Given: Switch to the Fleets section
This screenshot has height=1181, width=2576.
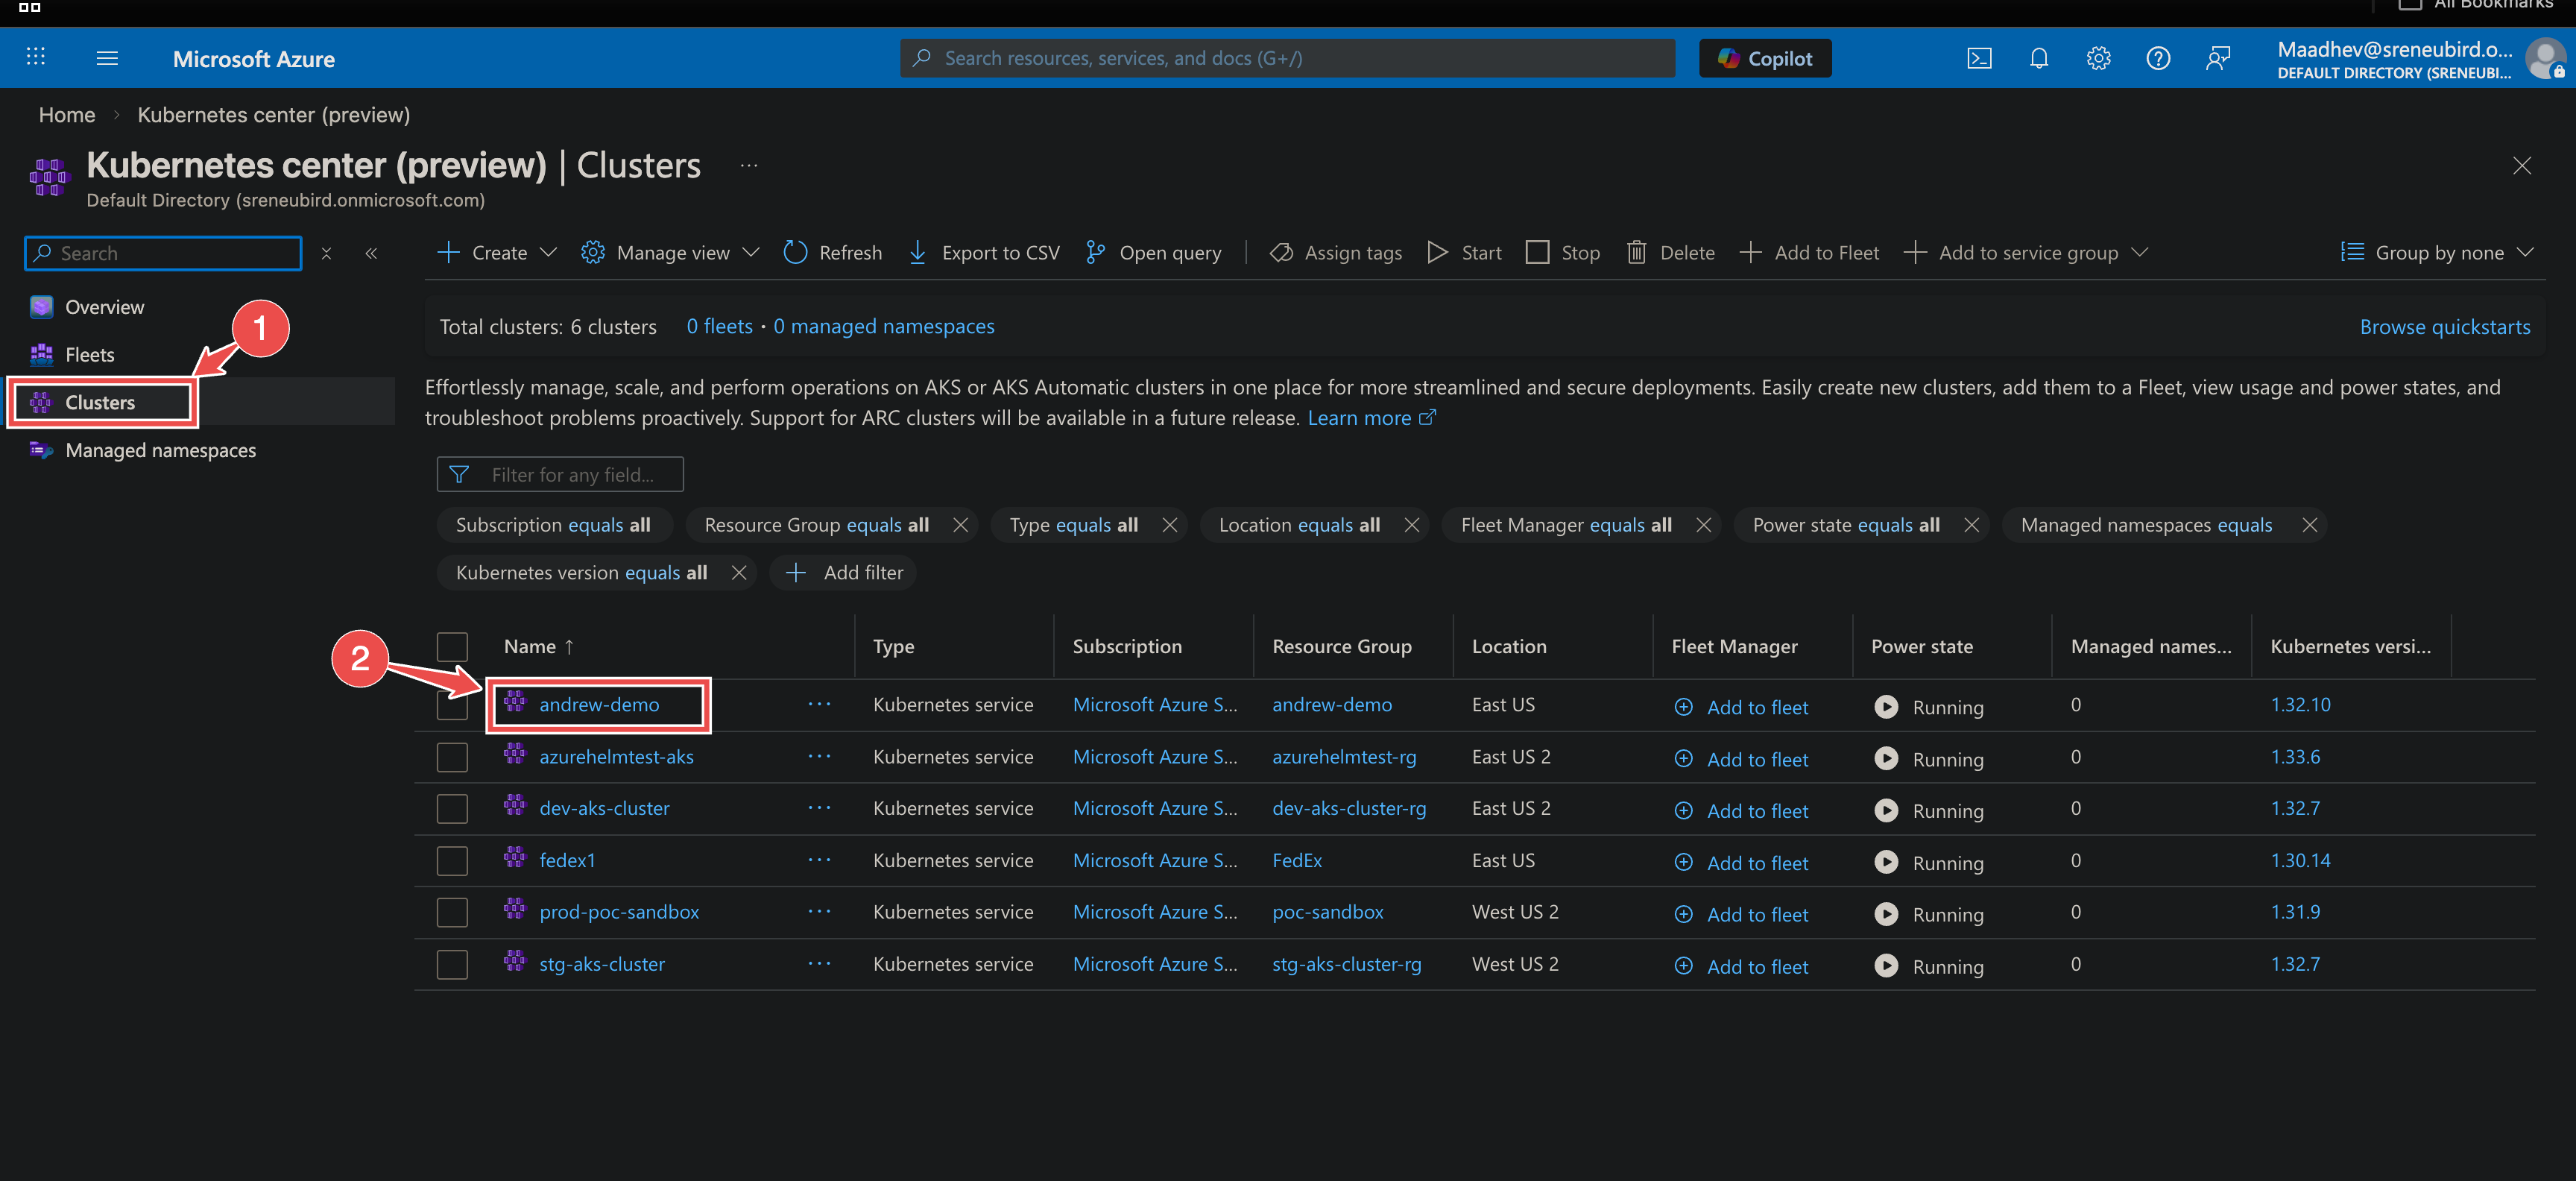Looking at the screenshot, I should tap(89, 354).
